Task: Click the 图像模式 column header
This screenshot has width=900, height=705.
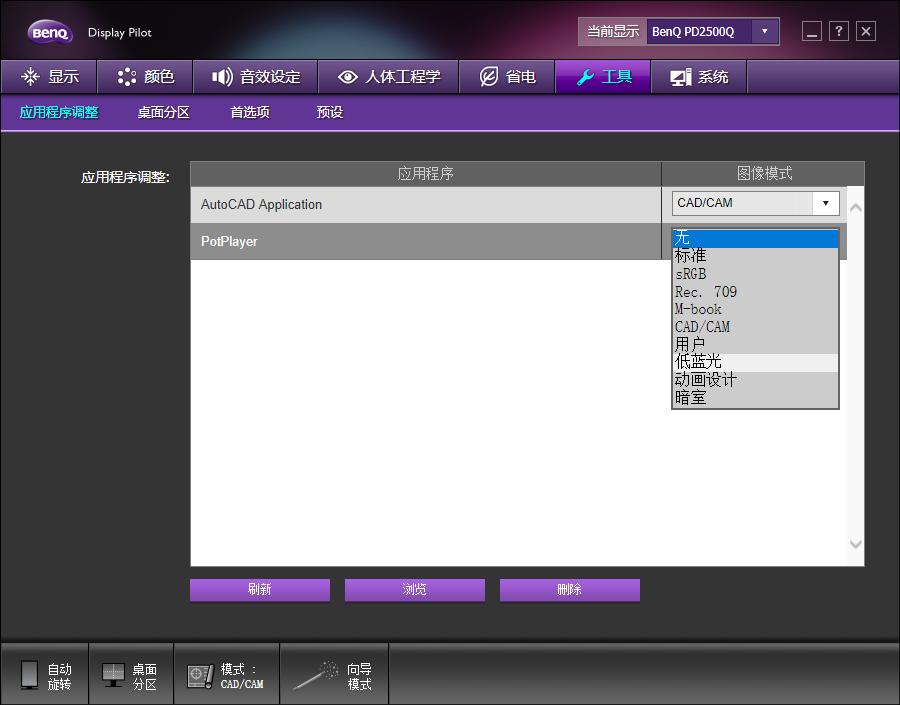Action: coord(763,174)
